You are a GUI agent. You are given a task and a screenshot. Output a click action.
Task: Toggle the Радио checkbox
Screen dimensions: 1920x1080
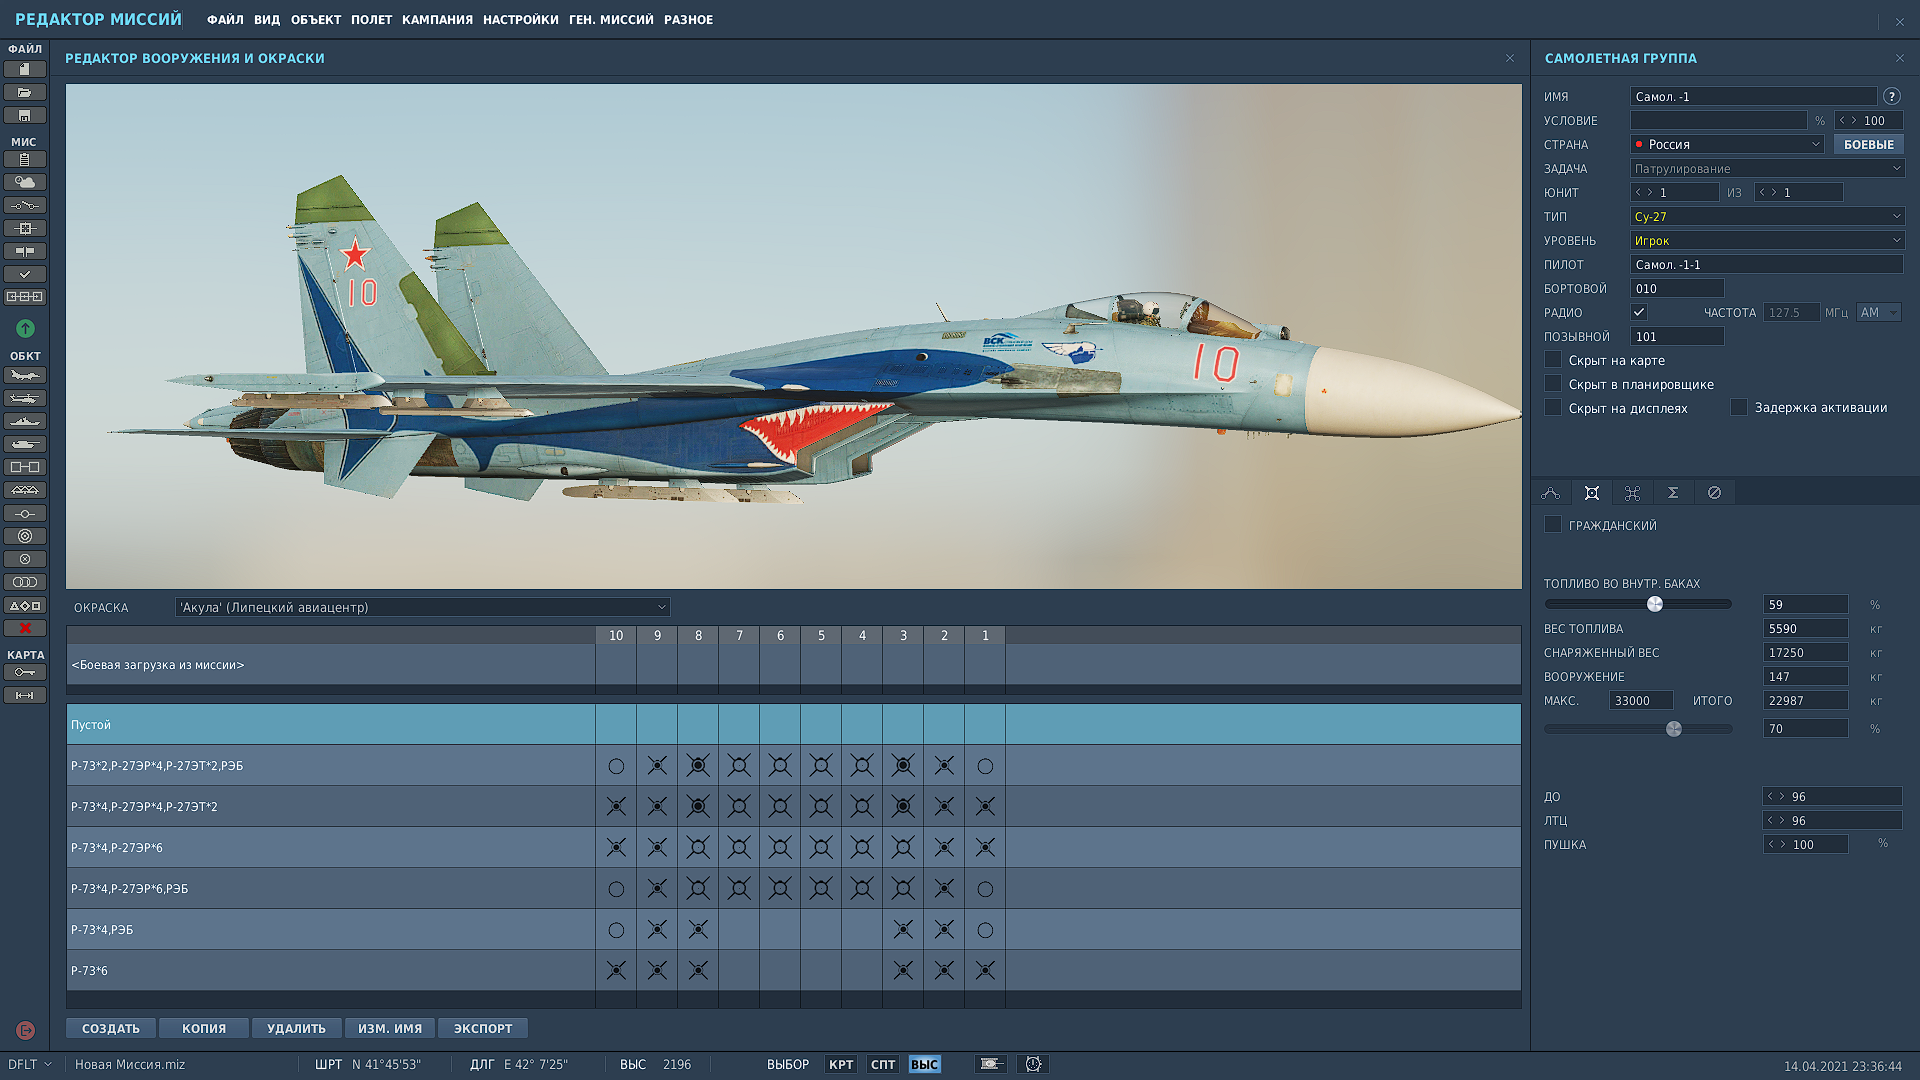click(1638, 312)
